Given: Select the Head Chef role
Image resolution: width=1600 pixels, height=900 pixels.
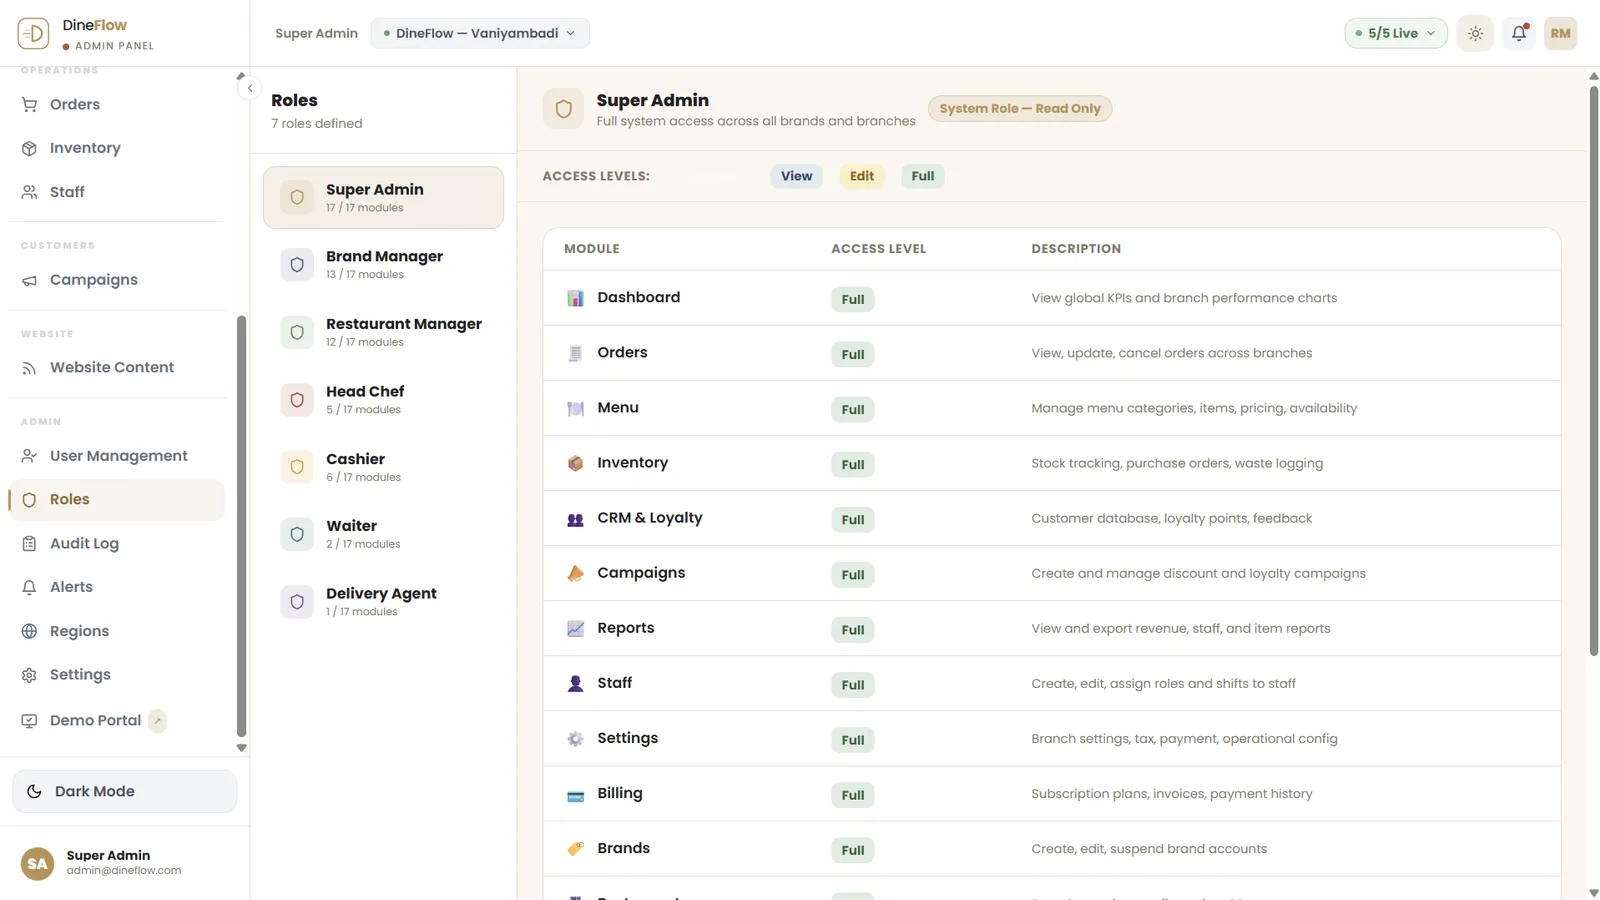Looking at the screenshot, I should click(x=383, y=400).
